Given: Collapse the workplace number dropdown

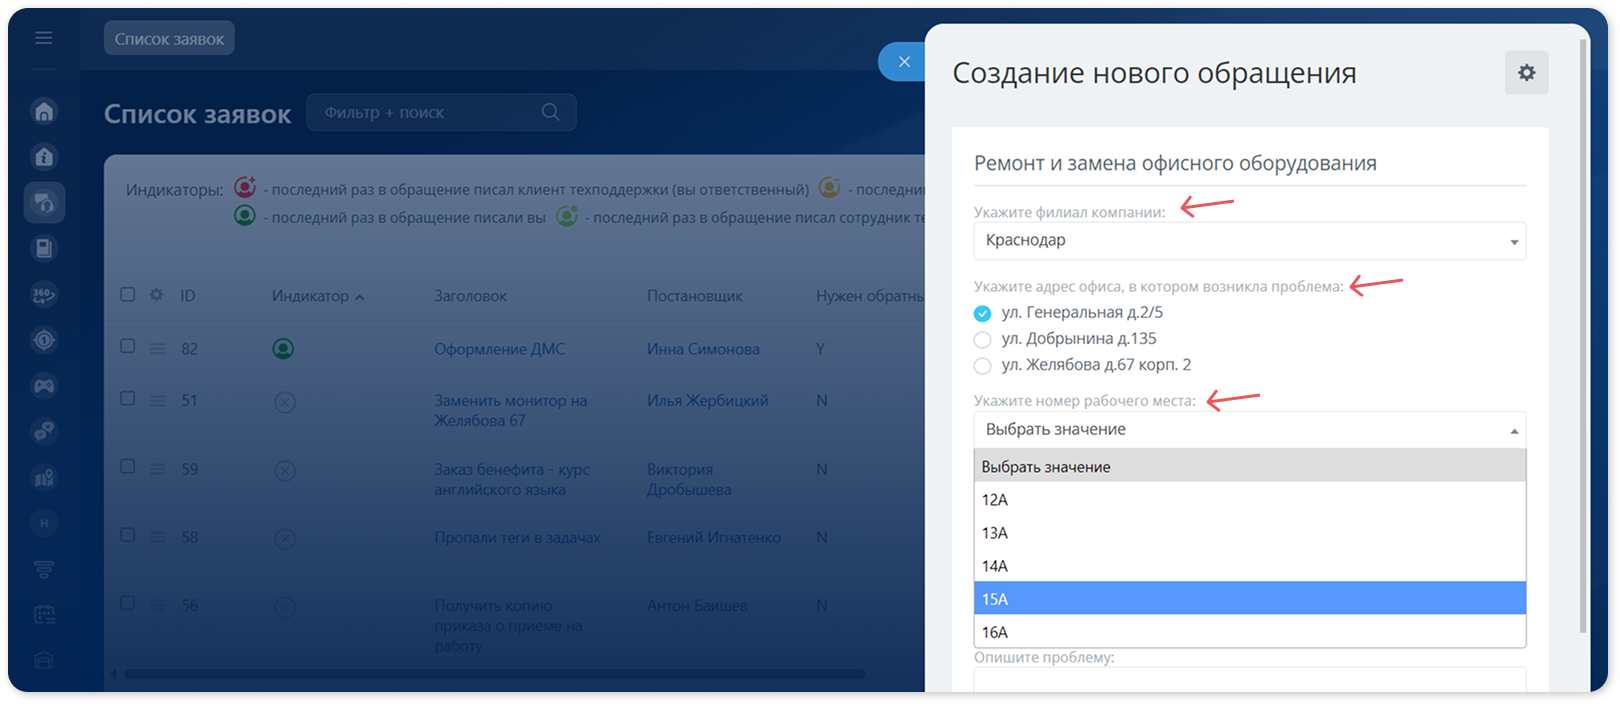Looking at the screenshot, I should point(1249,430).
